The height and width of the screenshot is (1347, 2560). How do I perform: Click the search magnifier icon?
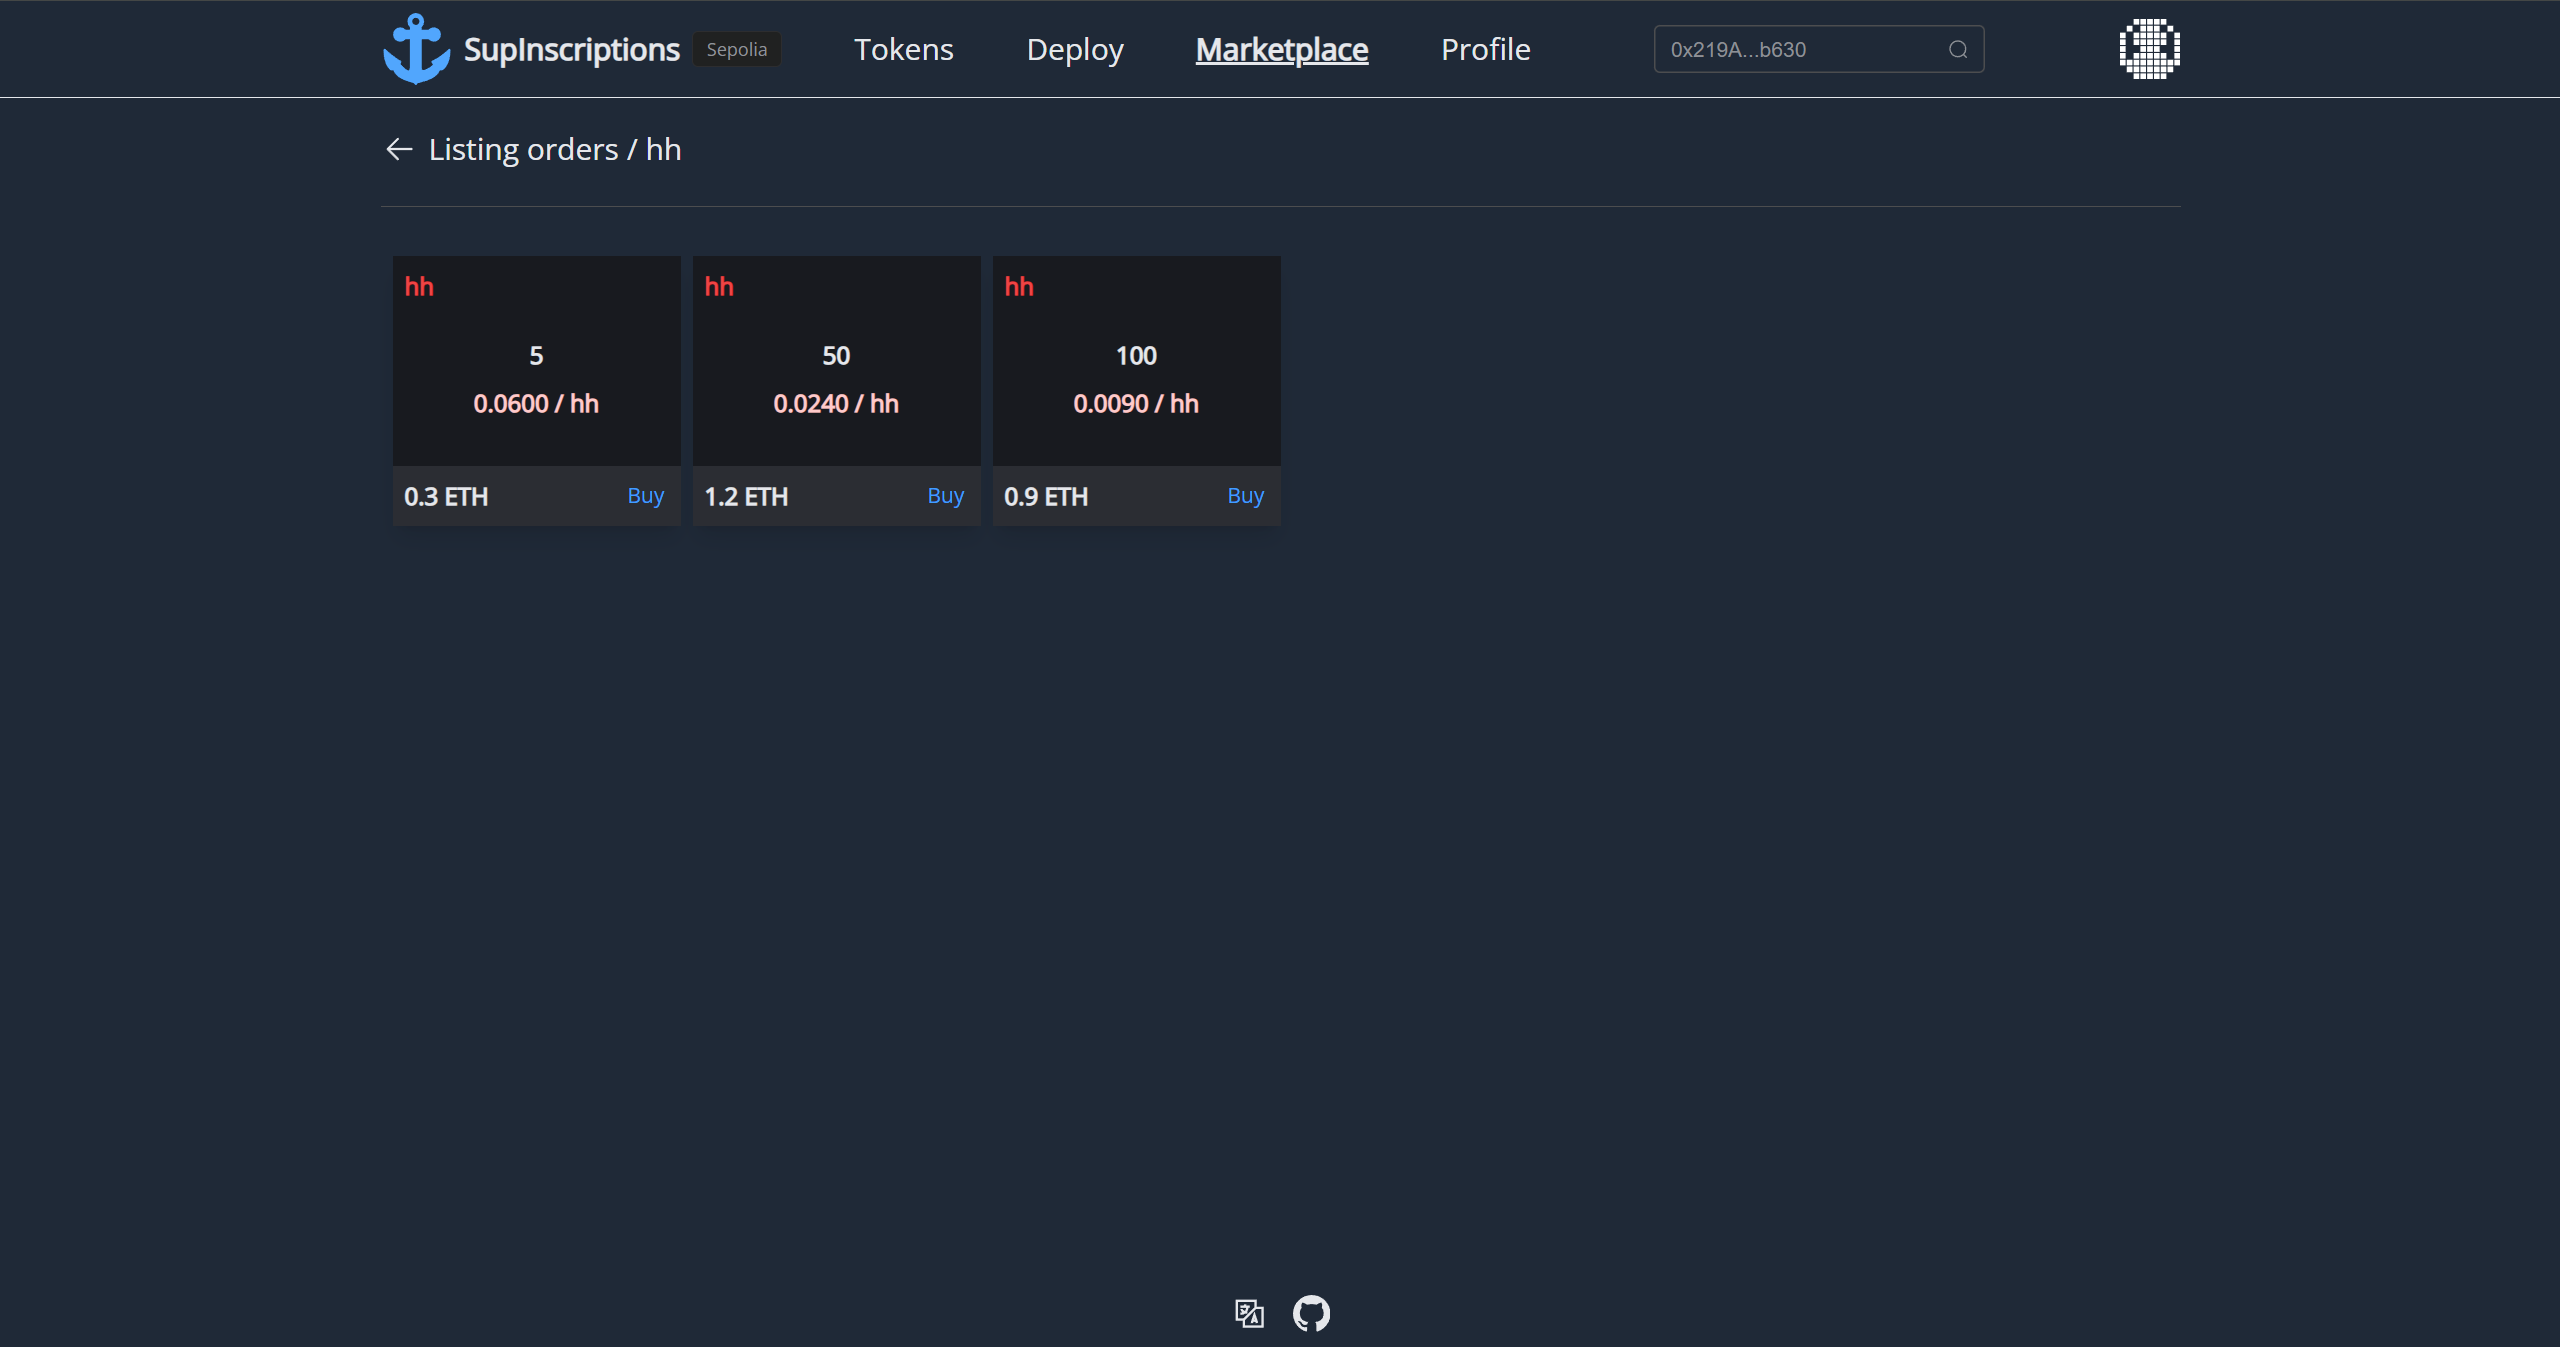click(x=1957, y=50)
